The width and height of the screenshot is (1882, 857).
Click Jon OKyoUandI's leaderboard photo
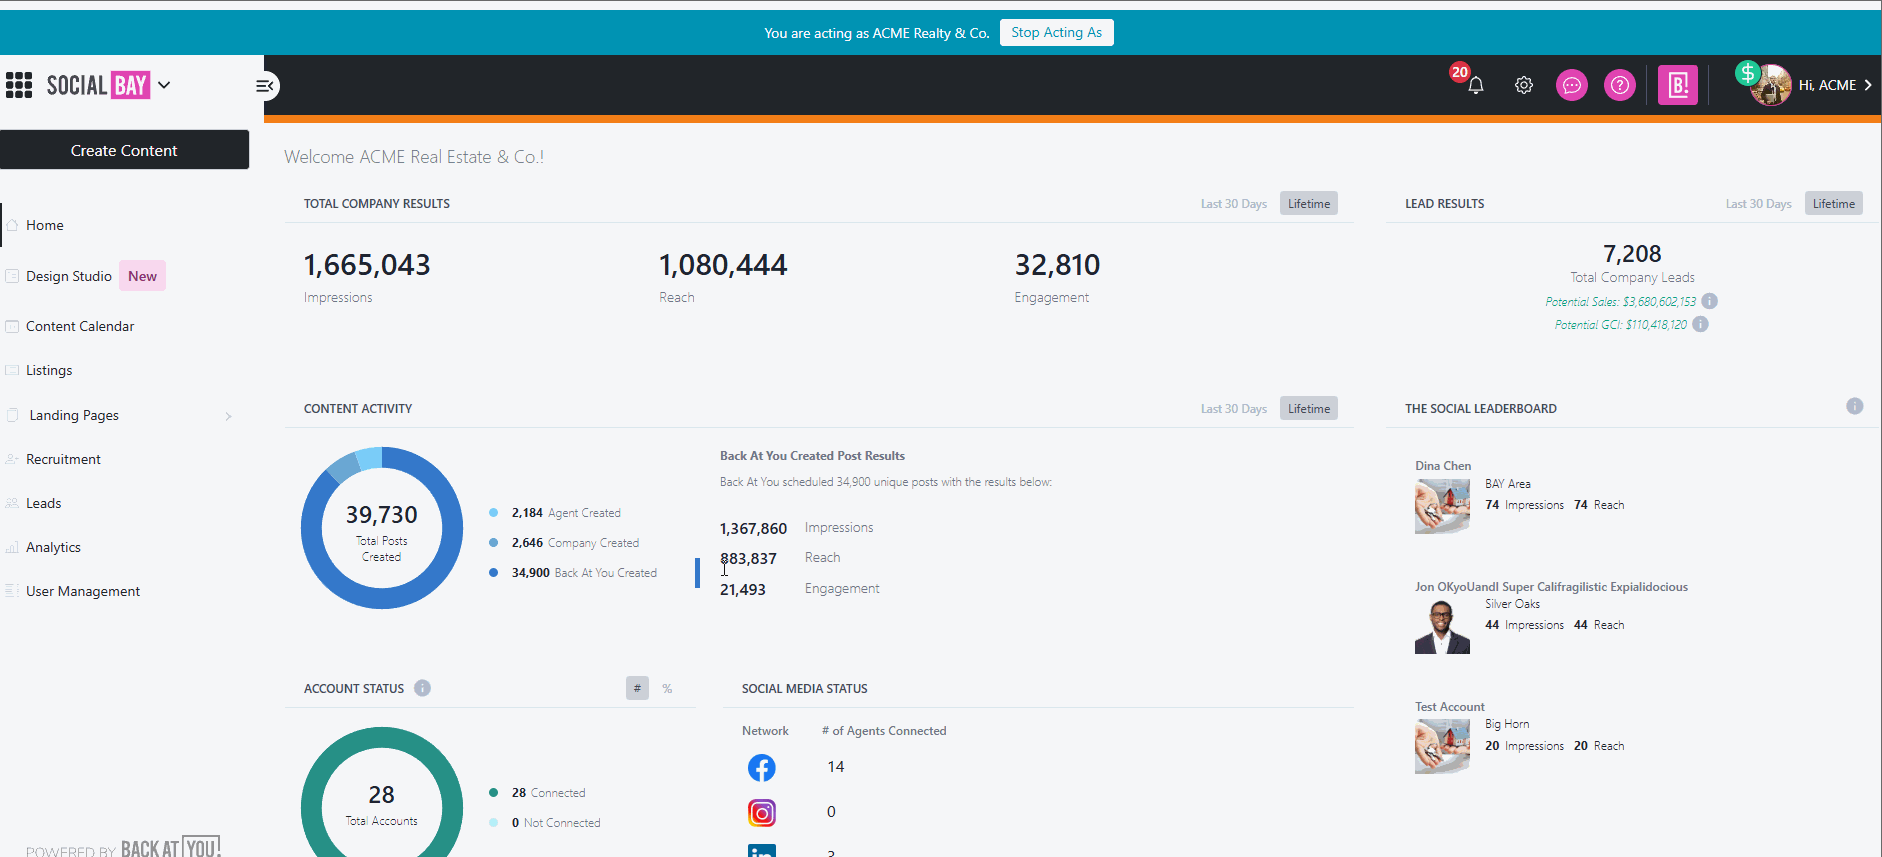point(1442,626)
